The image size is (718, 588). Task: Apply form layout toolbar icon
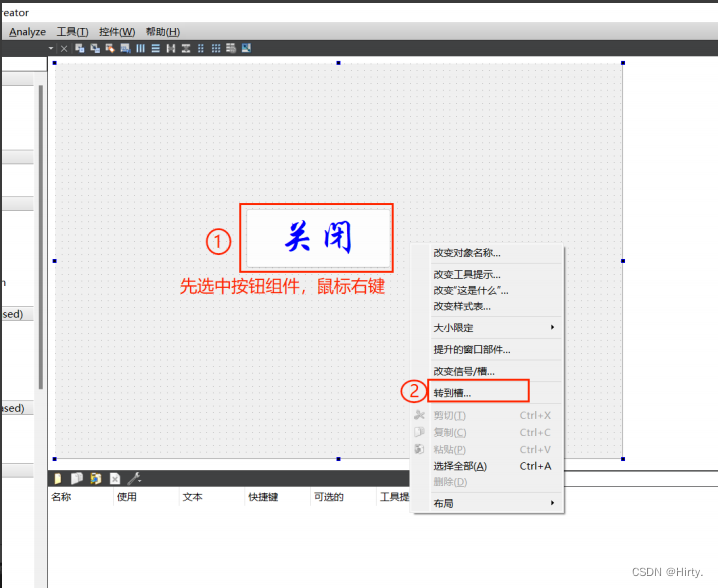[201, 48]
